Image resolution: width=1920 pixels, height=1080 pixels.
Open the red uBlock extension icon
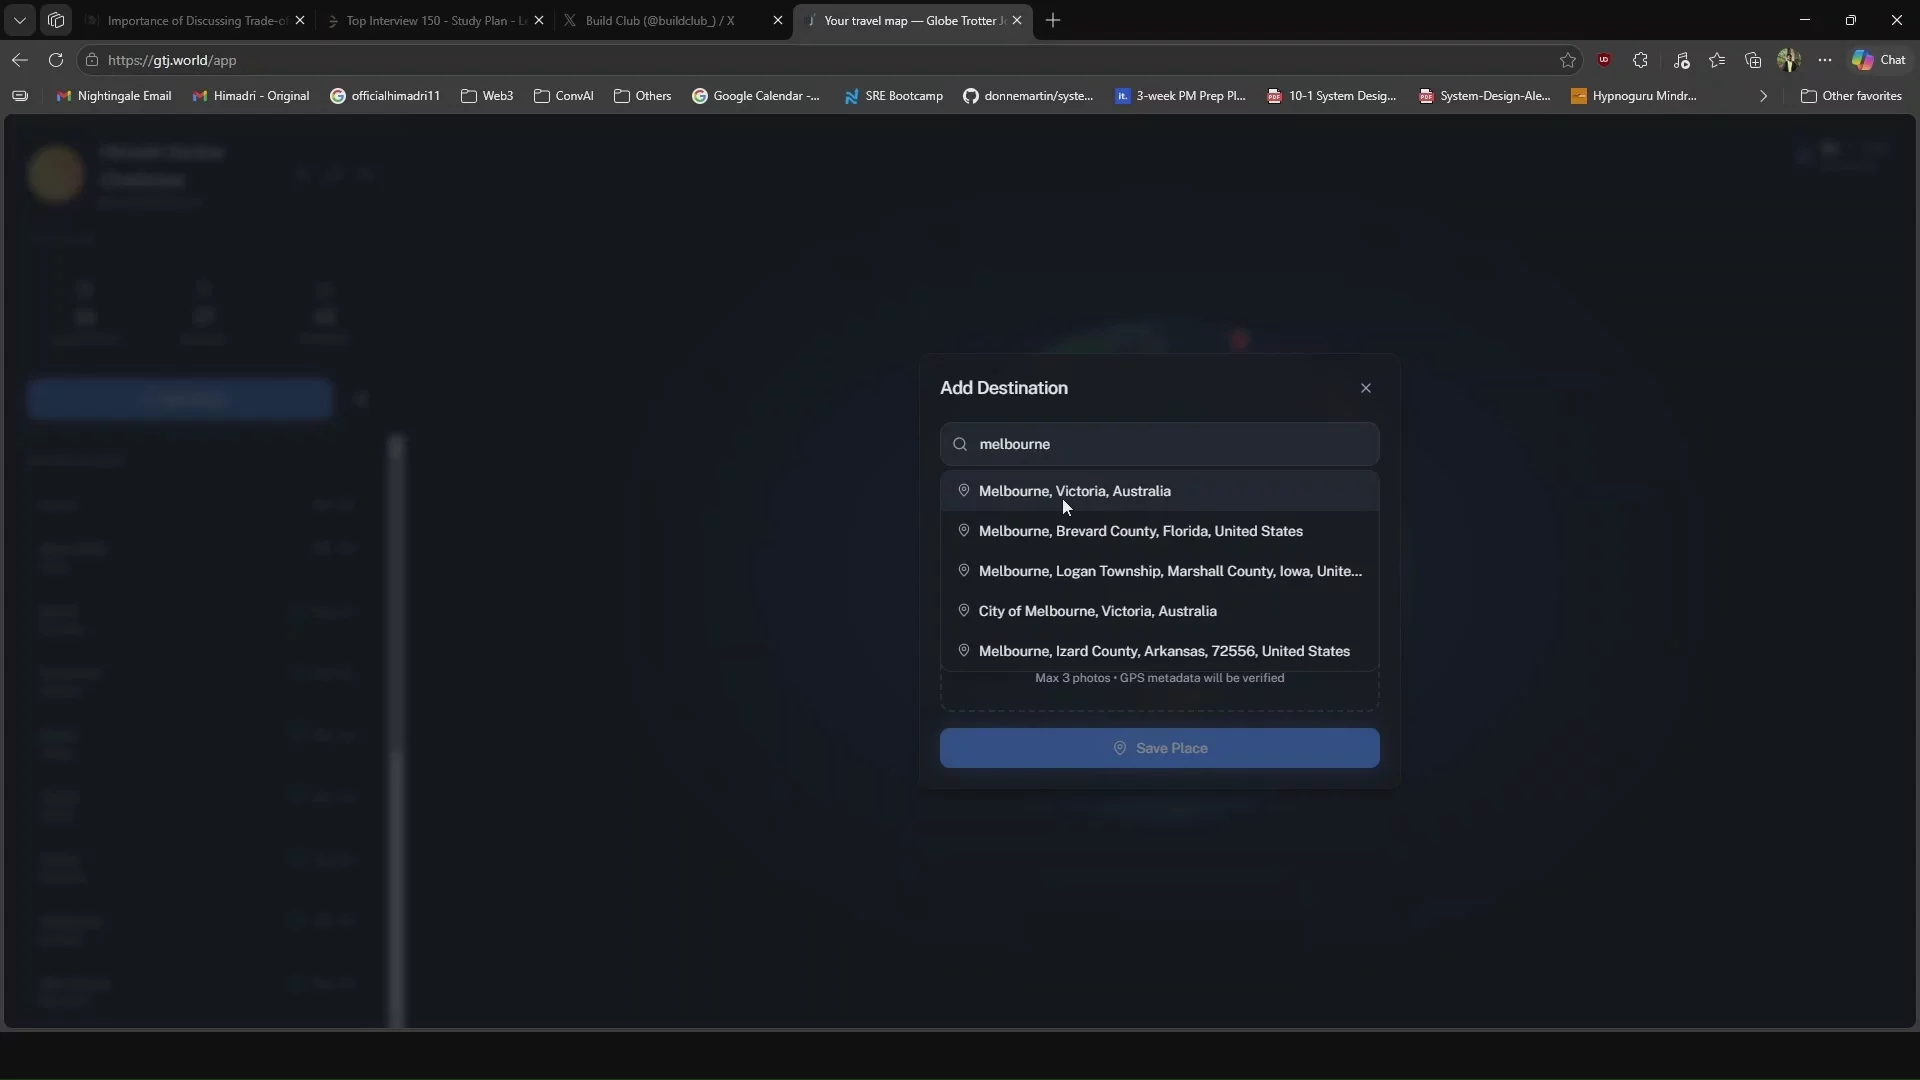click(1604, 60)
